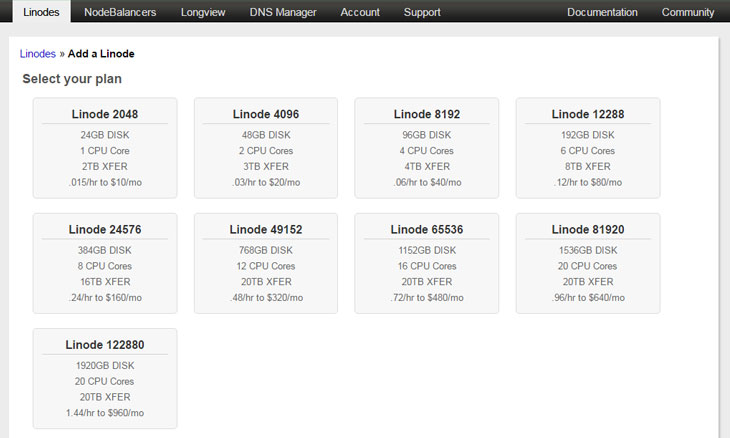Click the '768GB DISK' text
This screenshot has height=438, width=730.
(x=266, y=250)
